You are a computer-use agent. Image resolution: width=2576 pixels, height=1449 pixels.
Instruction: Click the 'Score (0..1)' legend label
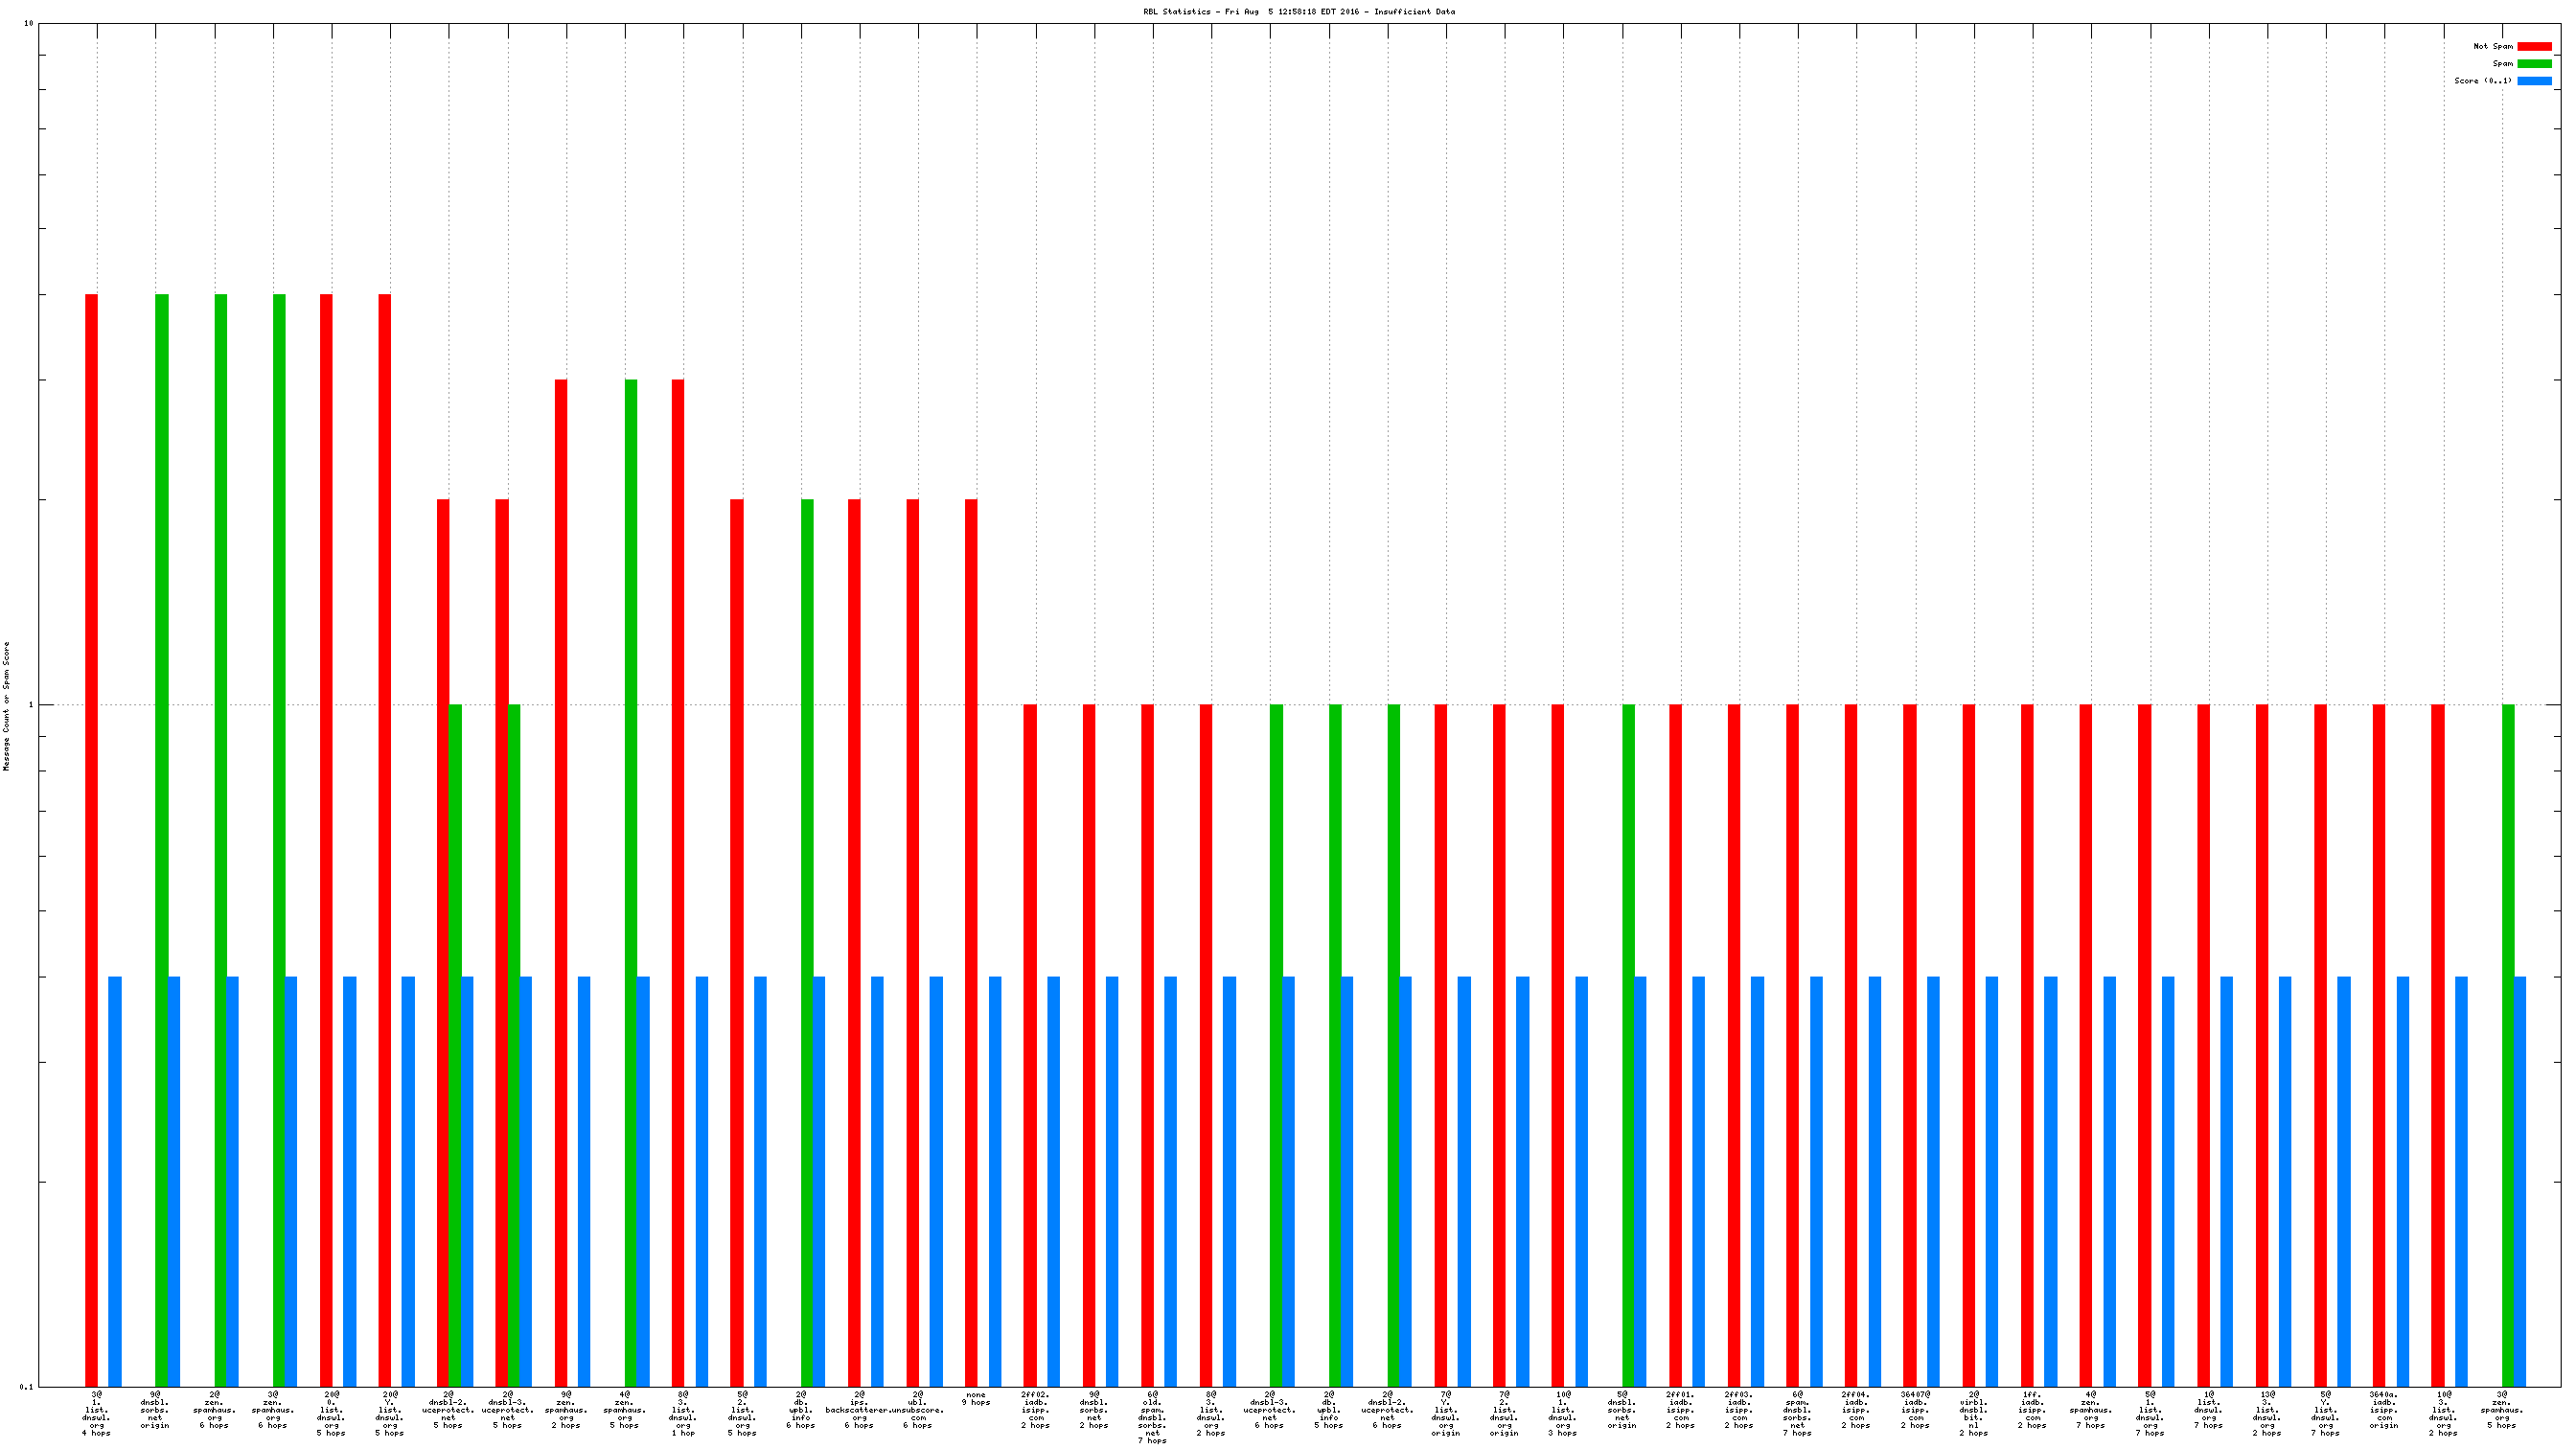[x=2482, y=80]
